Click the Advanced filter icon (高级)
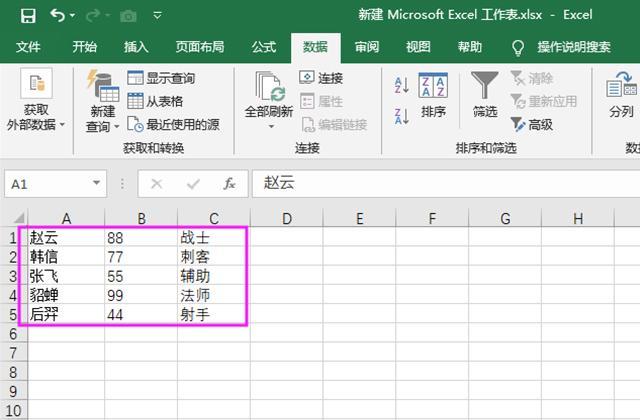Screen dimensions: 640x420 coord(532,124)
